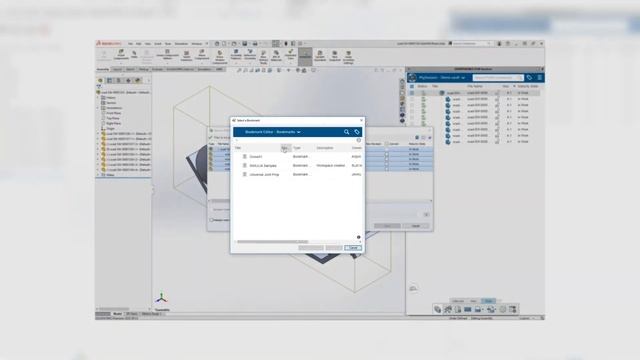Click Show Hidden Components tool
The image size is (640, 360).
[220, 56]
